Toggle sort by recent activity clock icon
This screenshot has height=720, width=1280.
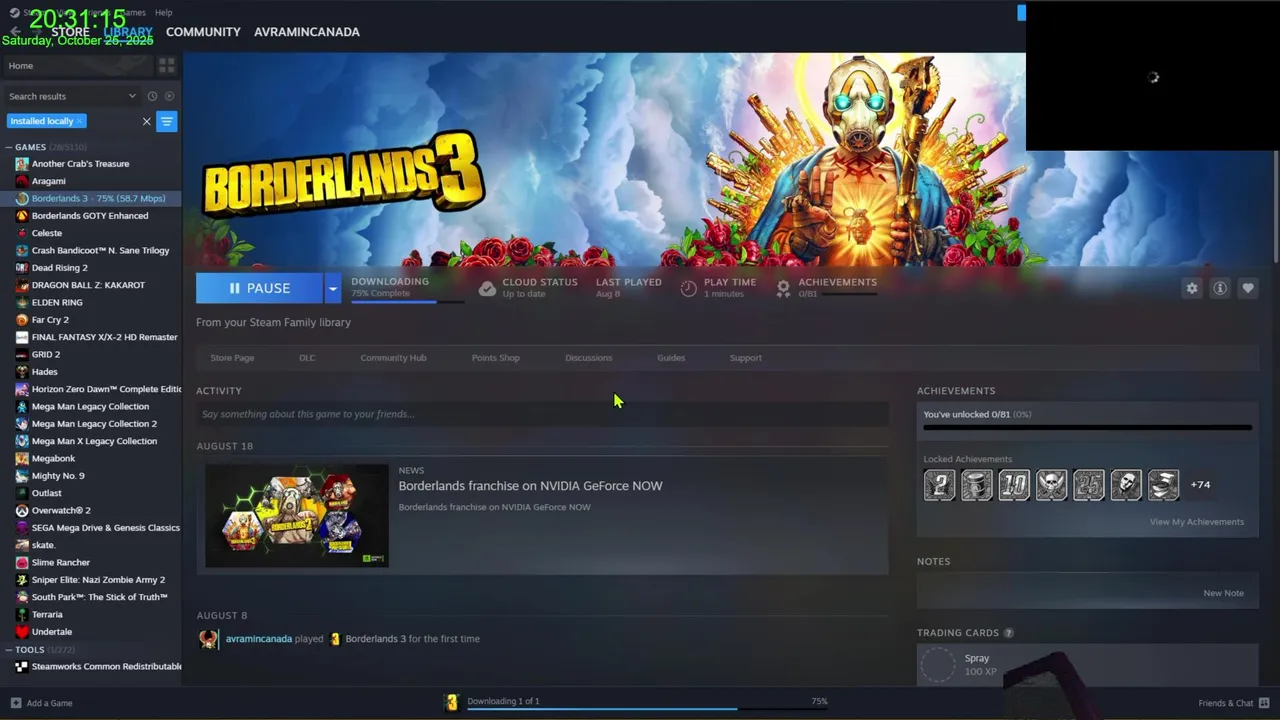pyautogui.click(x=152, y=96)
